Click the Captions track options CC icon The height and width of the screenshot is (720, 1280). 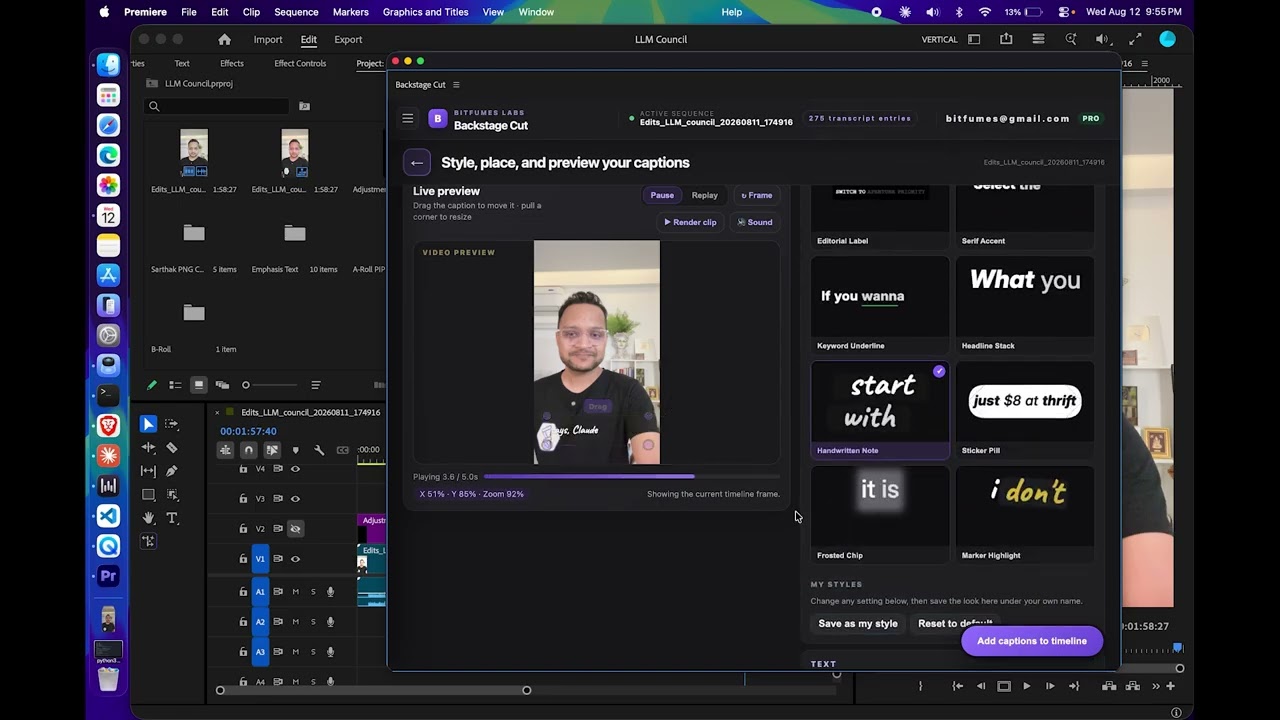click(343, 450)
